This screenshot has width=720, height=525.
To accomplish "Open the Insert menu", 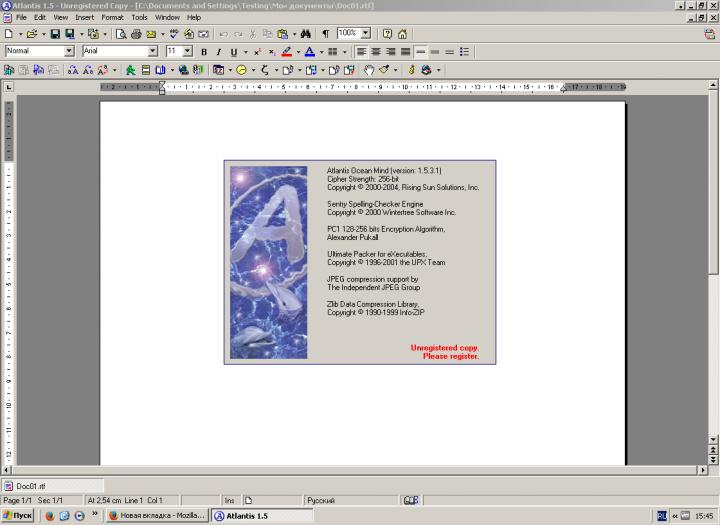I will pyautogui.click(x=84, y=17).
